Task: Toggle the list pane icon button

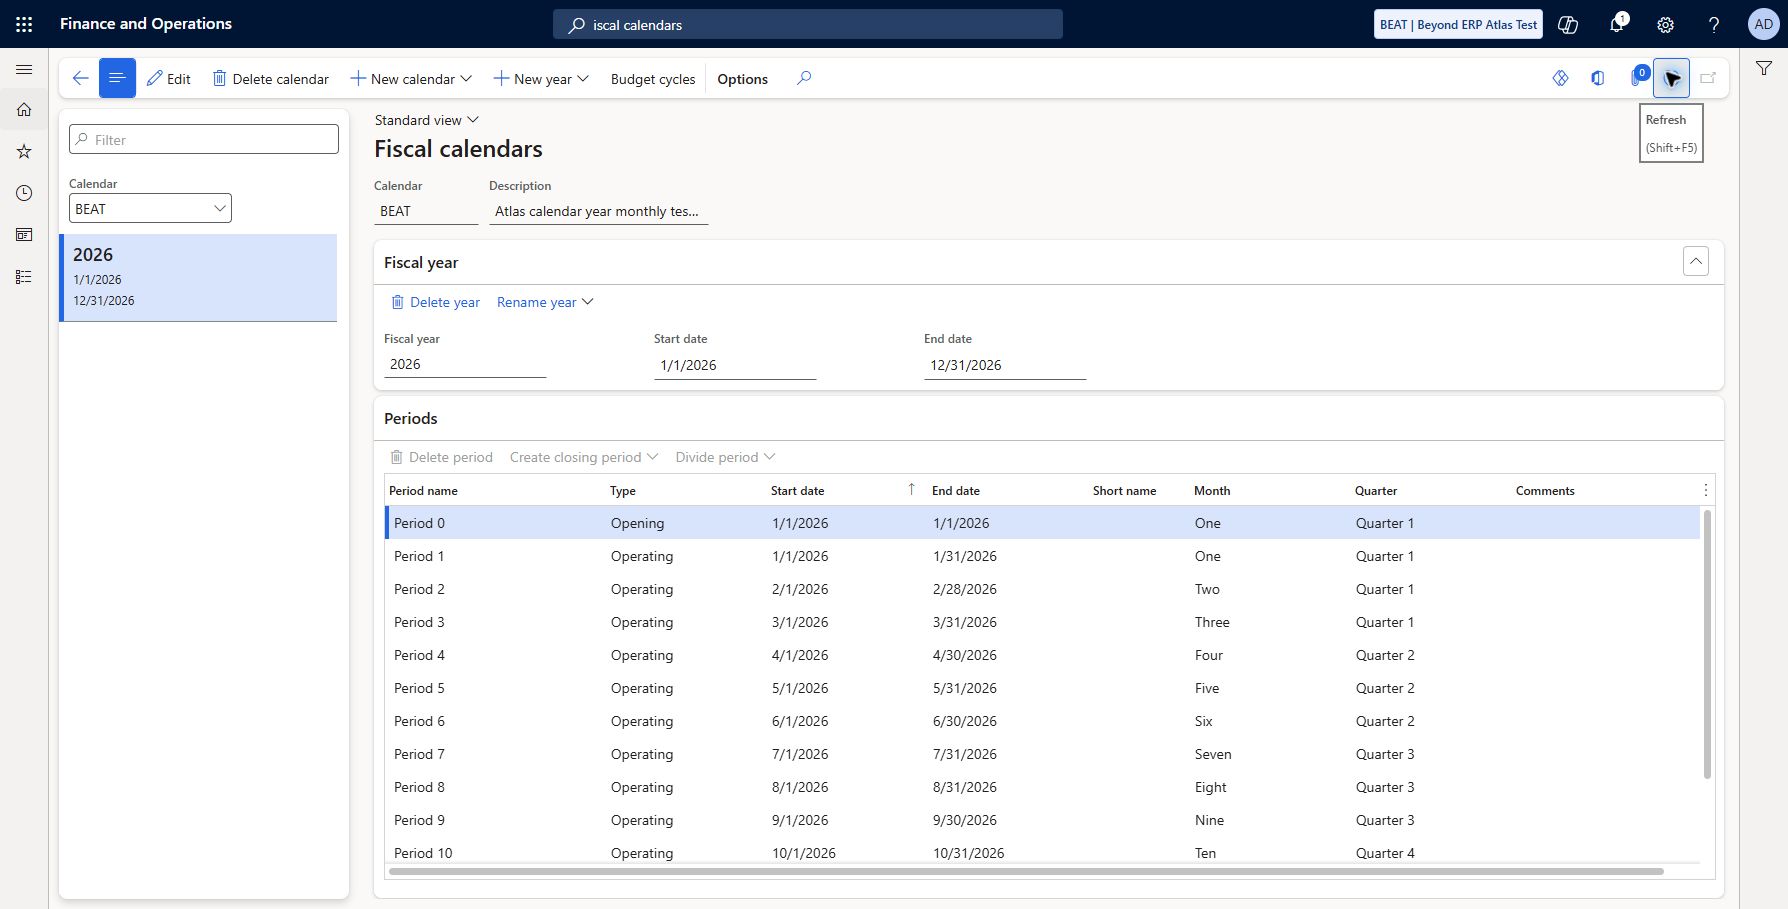Action: pos(117,78)
